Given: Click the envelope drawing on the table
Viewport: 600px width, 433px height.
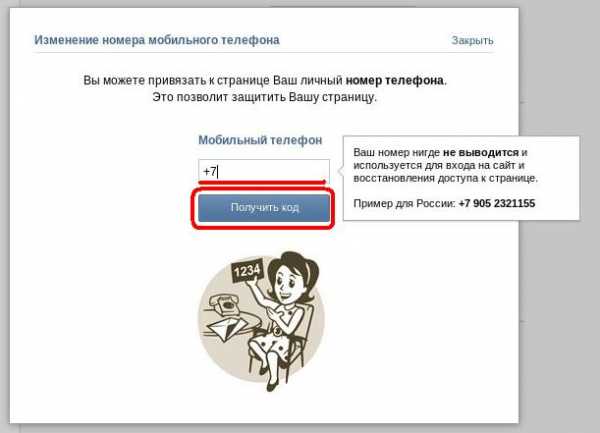Looking at the screenshot, I should [227, 329].
